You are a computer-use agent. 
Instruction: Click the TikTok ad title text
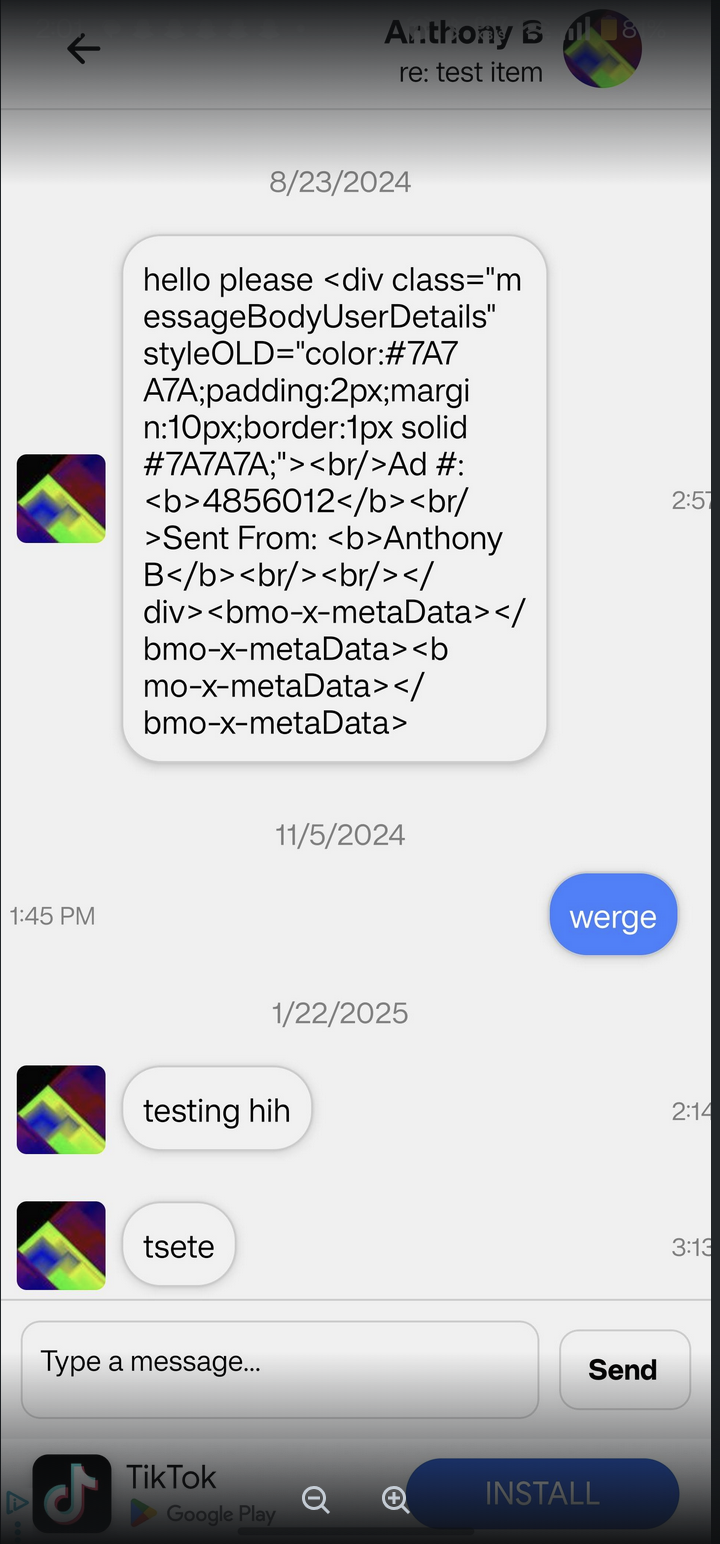171,1477
